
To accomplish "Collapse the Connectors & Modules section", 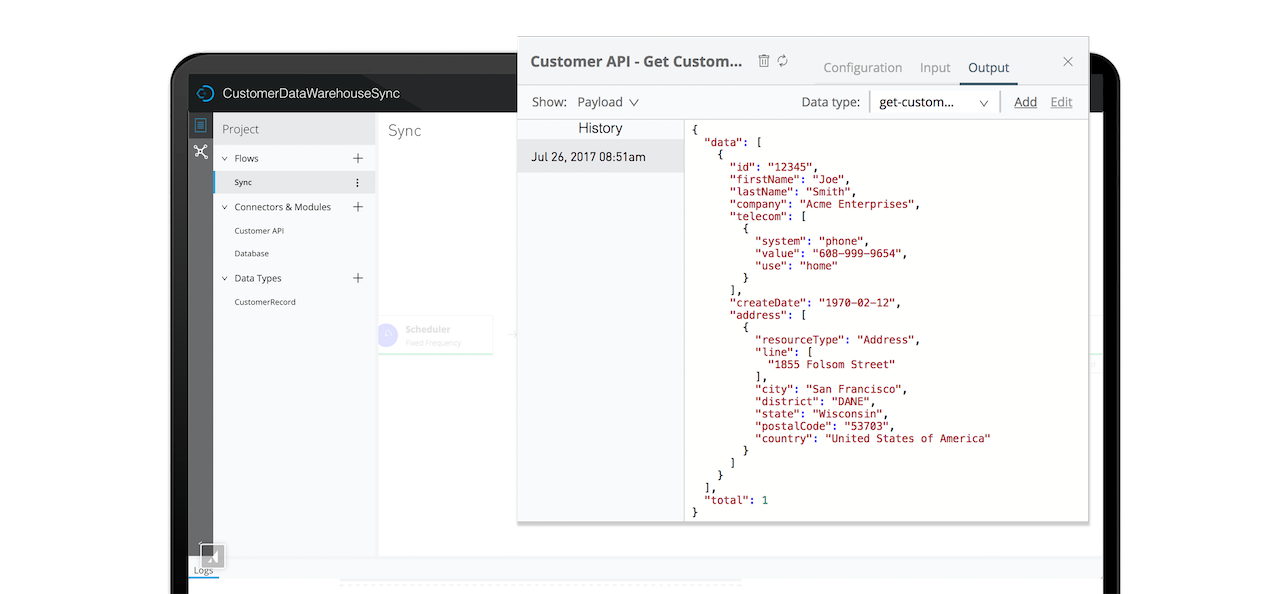I will [x=225, y=207].
